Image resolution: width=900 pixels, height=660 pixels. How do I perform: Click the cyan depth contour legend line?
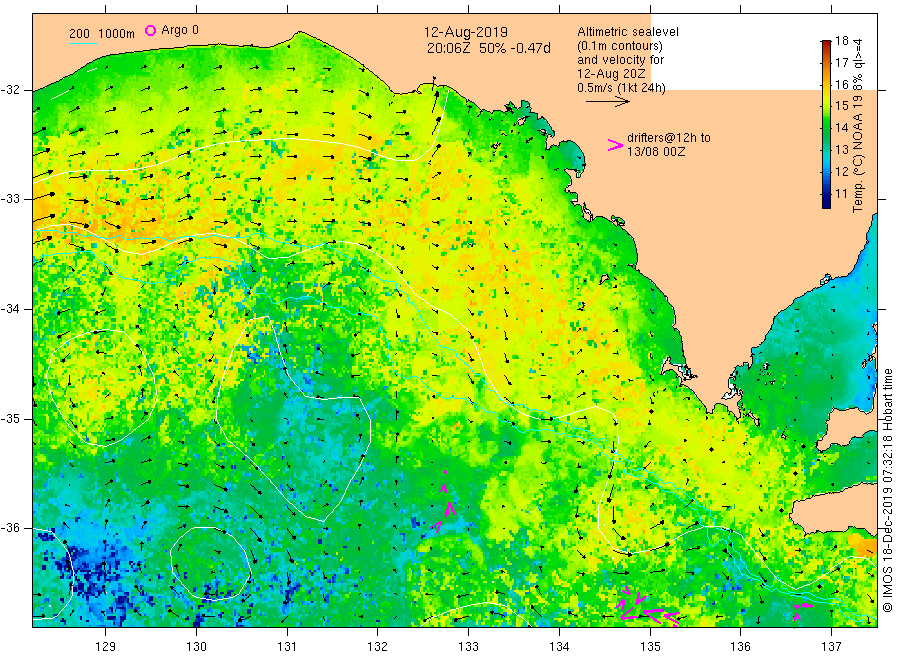83,43
